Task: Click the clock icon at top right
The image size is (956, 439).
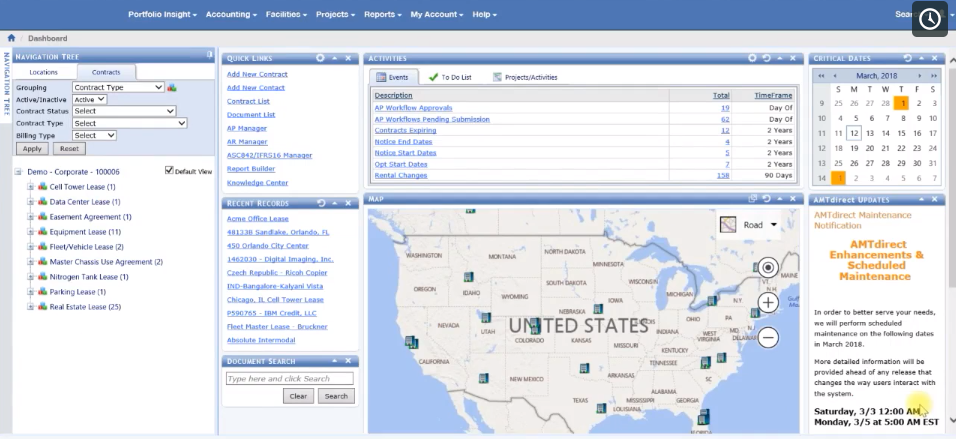Action: coord(930,19)
